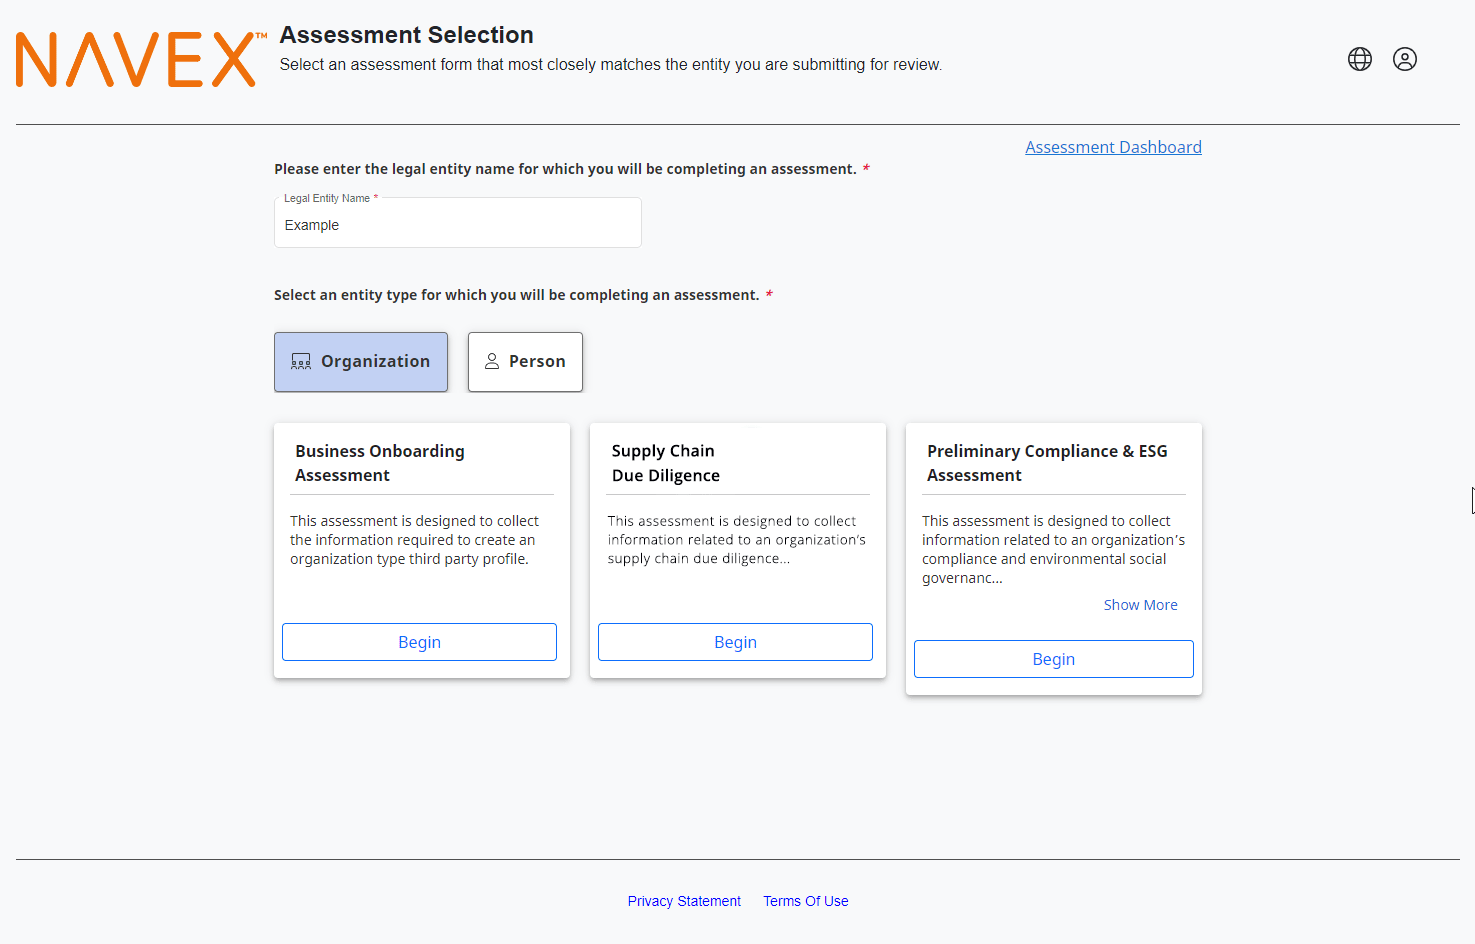Screen dimensions: 1475x944
Task: Select the Organization entity type
Action: tap(361, 361)
